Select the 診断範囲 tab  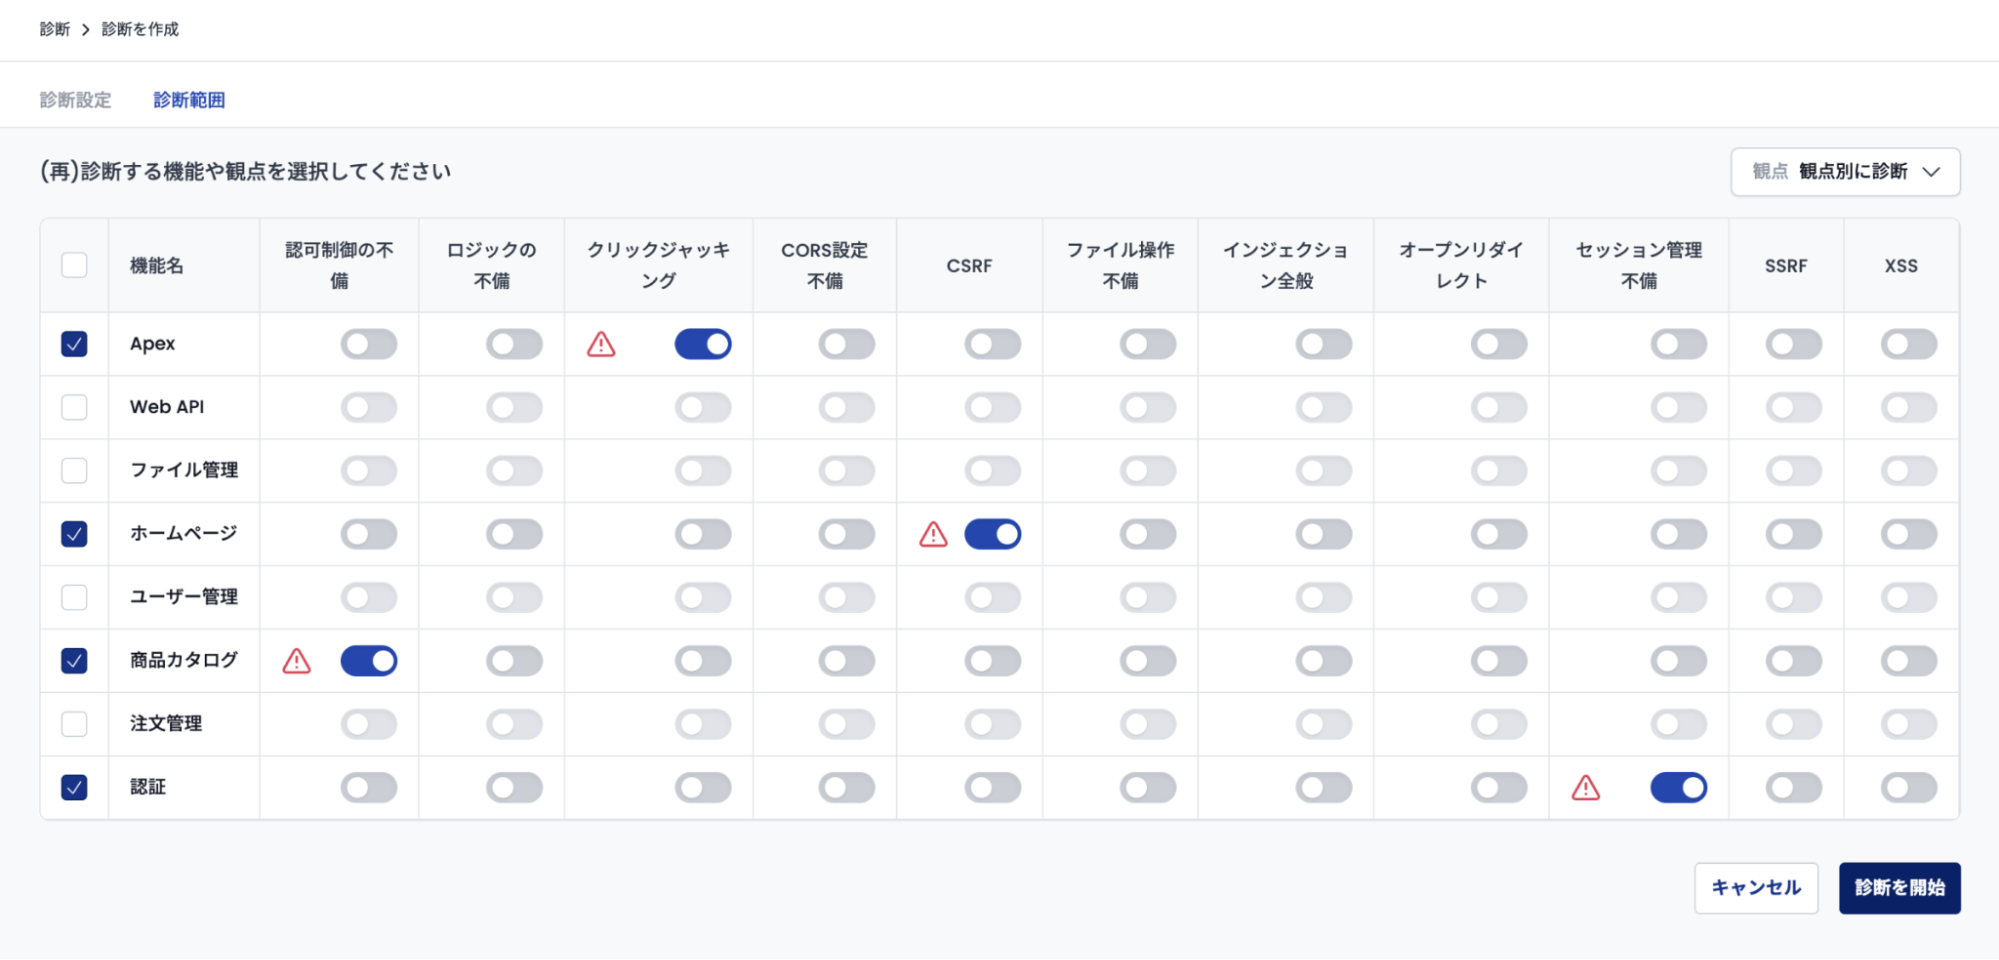189,99
